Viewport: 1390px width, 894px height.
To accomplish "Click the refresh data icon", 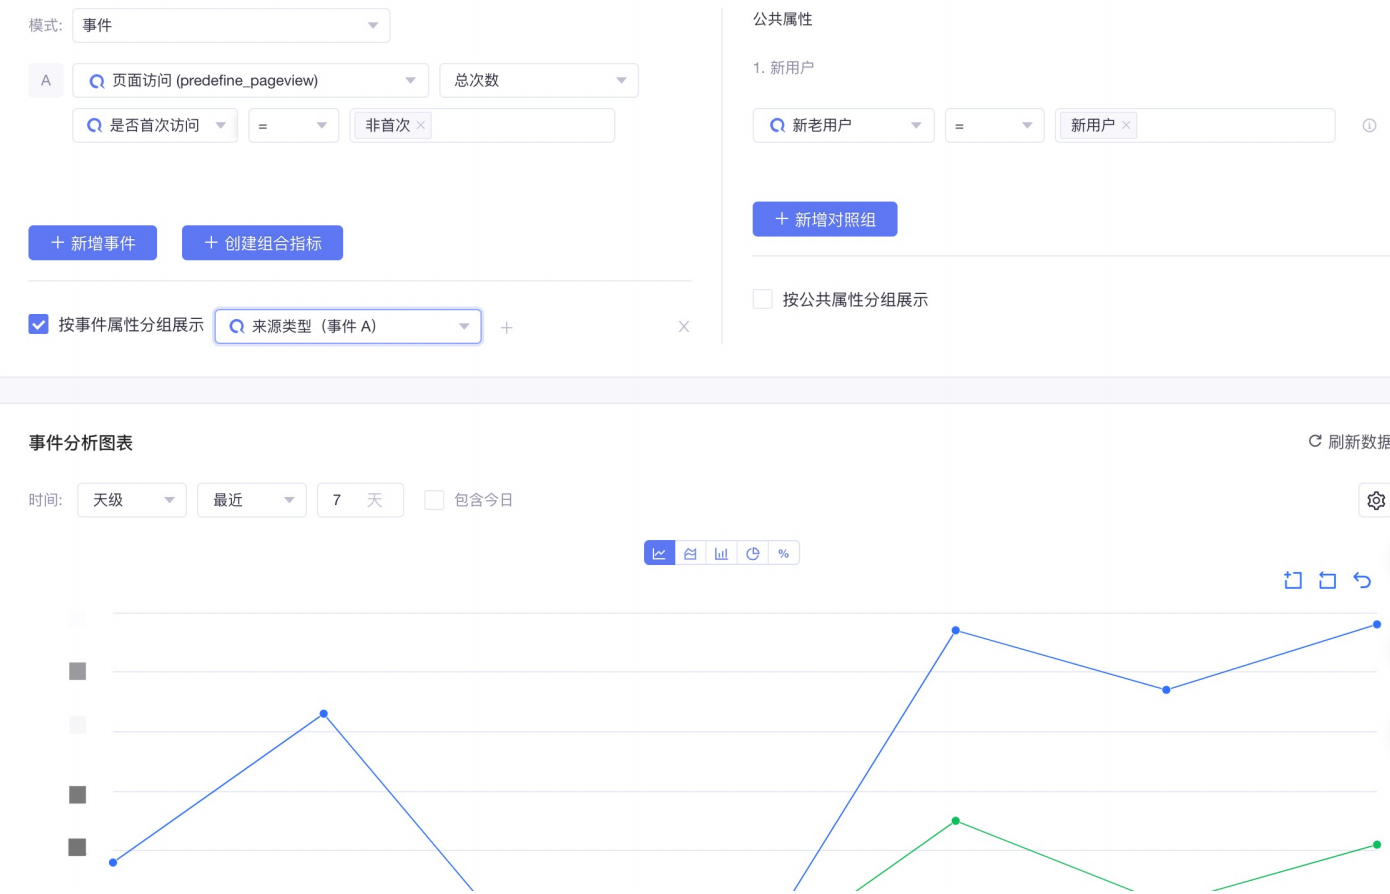I will pyautogui.click(x=1315, y=441).
